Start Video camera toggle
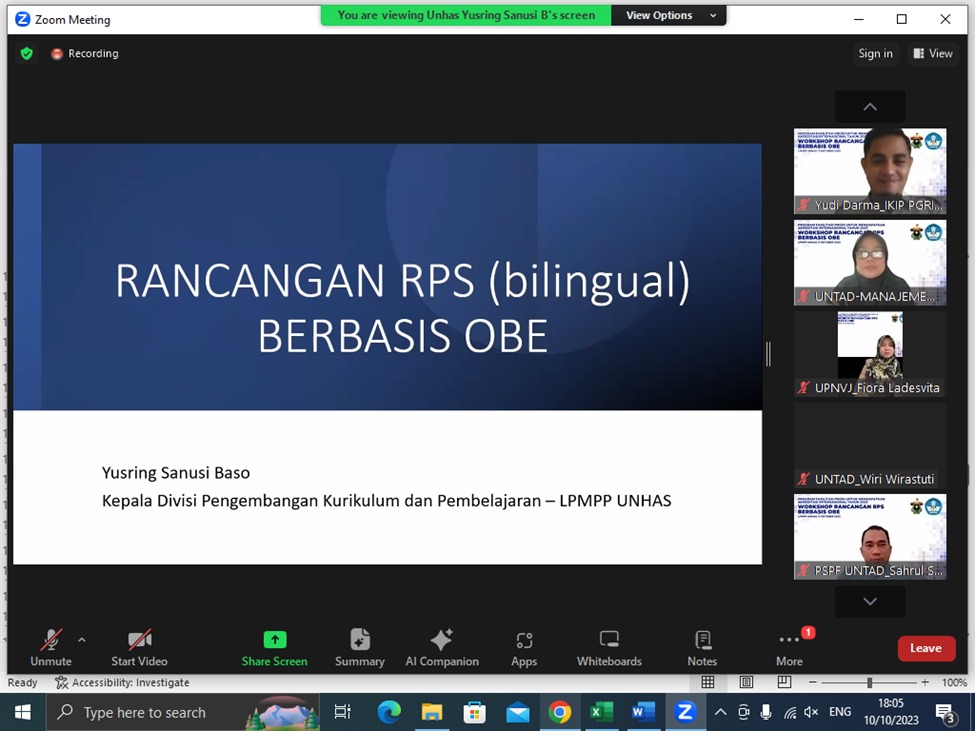The height and width of the screenshot is (731, 975). pos(139,647)
